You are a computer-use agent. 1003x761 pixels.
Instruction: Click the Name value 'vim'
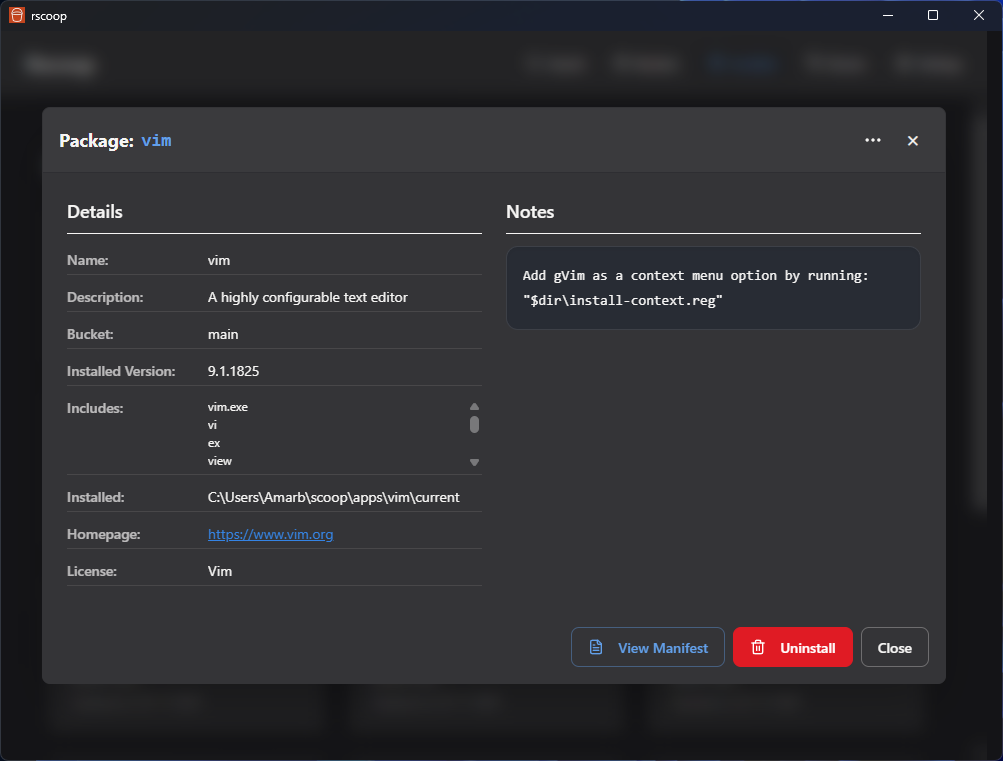coord(219,260)
